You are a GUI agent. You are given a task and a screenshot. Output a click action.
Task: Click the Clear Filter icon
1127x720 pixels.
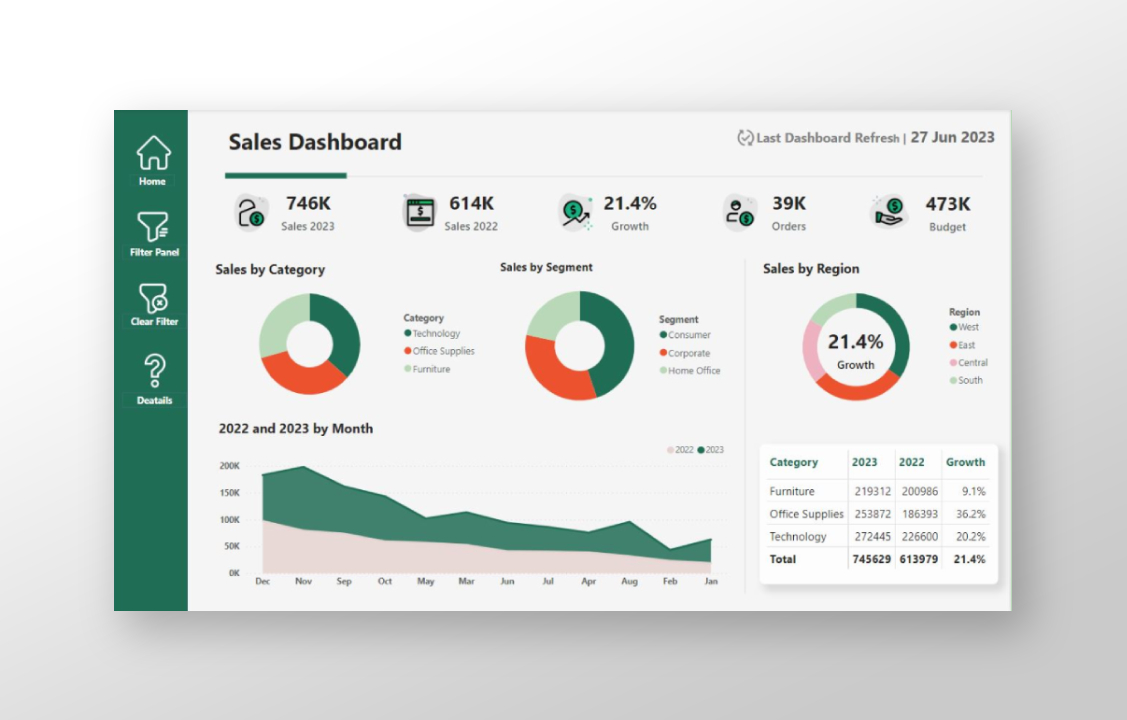154,297
